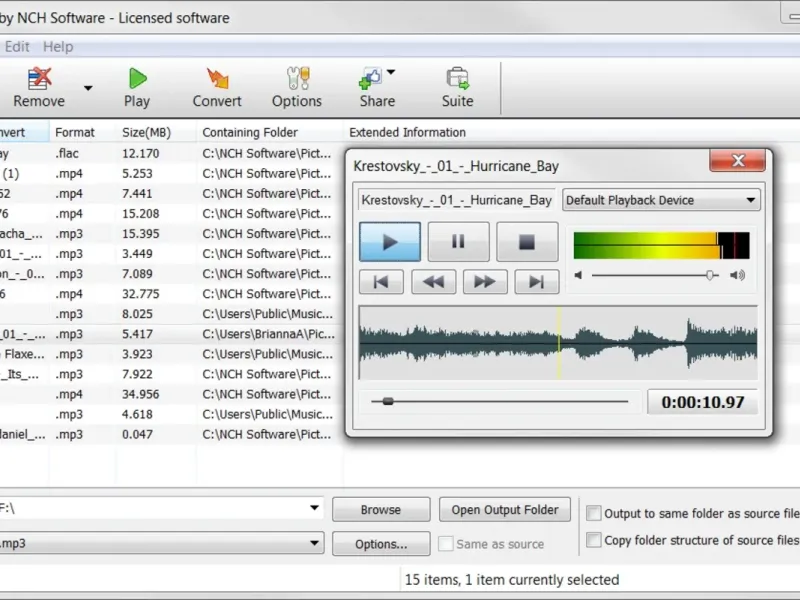Image resolution: width=800 pixels, height=600 pixels.
Task: Select the row with size 15.208
Action: tap(171, 214)
